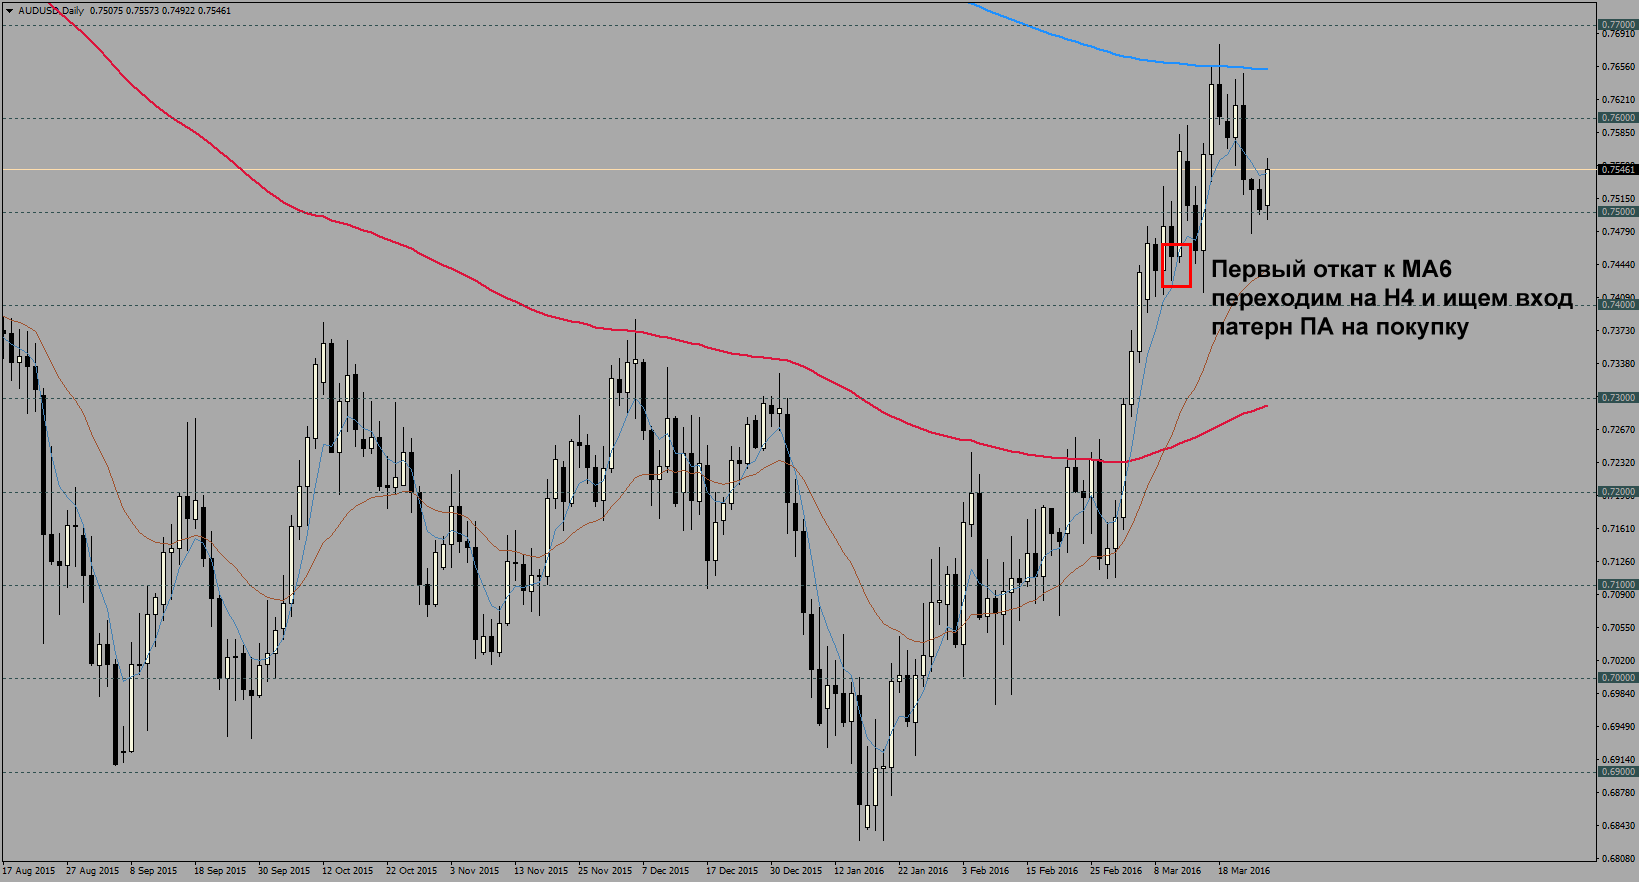This screenshot has width=1639, height=882.
Task: Select the 0.76000 level price label
Action: point(1618,118)
